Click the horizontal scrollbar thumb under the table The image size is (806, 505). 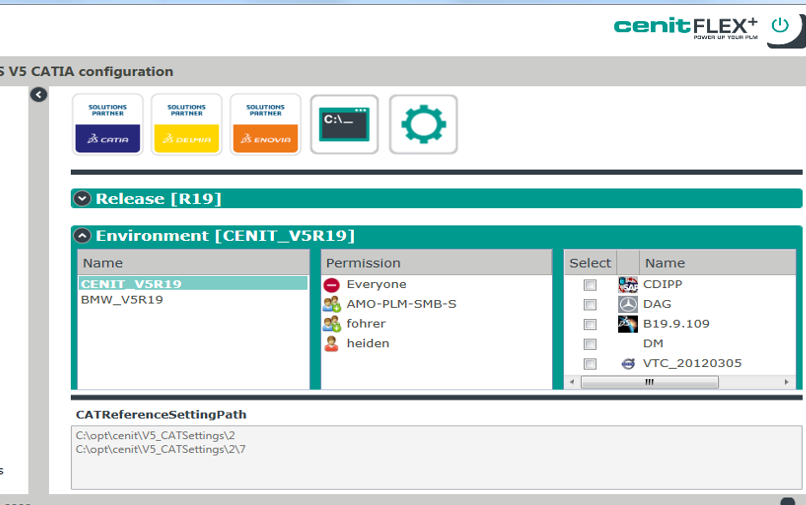point(650,382)
